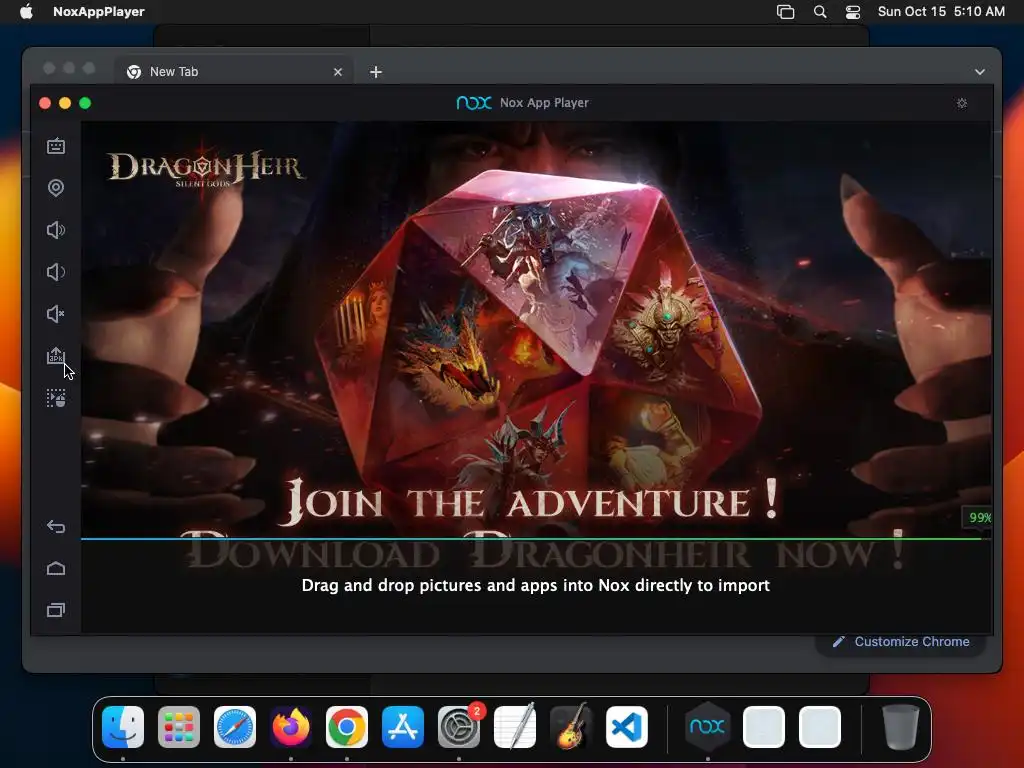Show recent apps in Nox
This screenshot has width=1024, height=768.
56,610
